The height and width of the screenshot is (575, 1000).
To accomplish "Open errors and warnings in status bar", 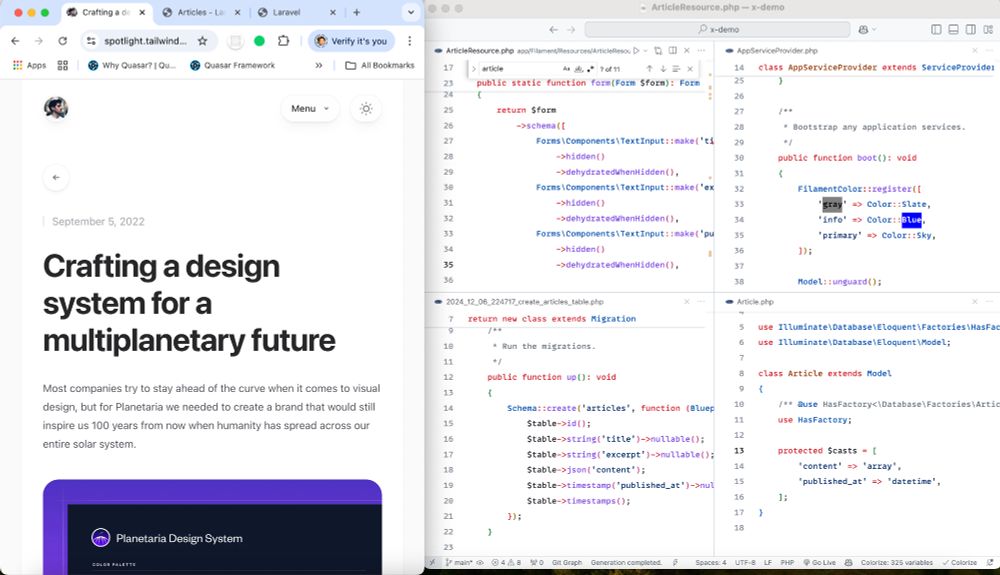I will click(506, 562).
